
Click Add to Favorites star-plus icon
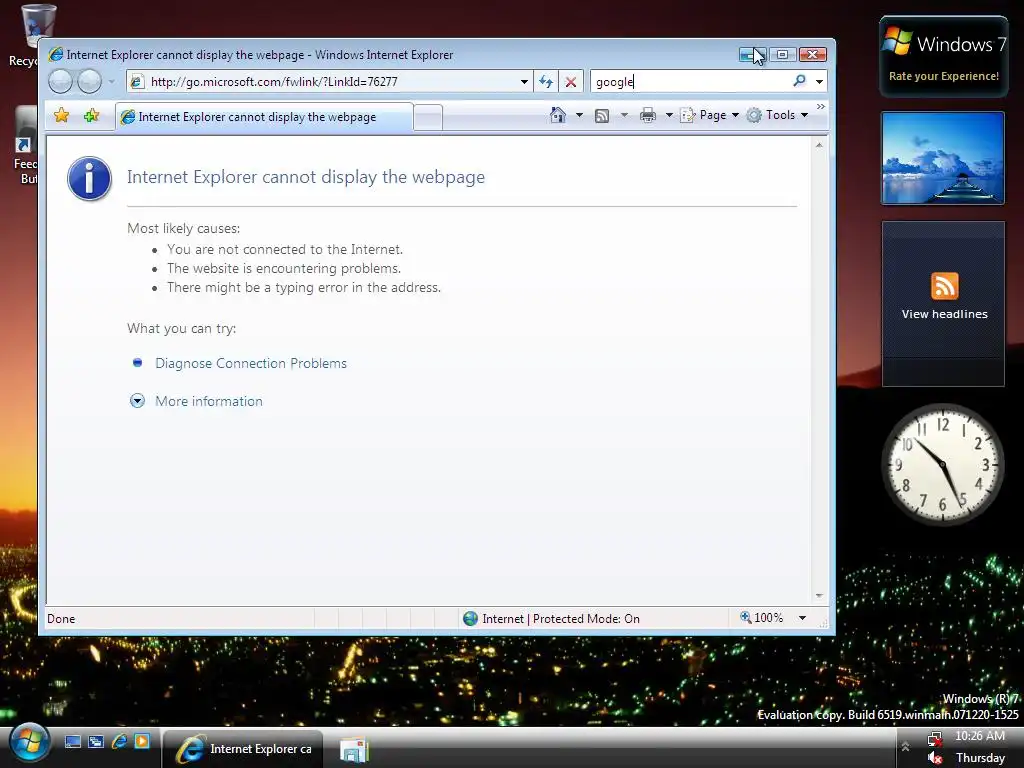pos(91,116)
